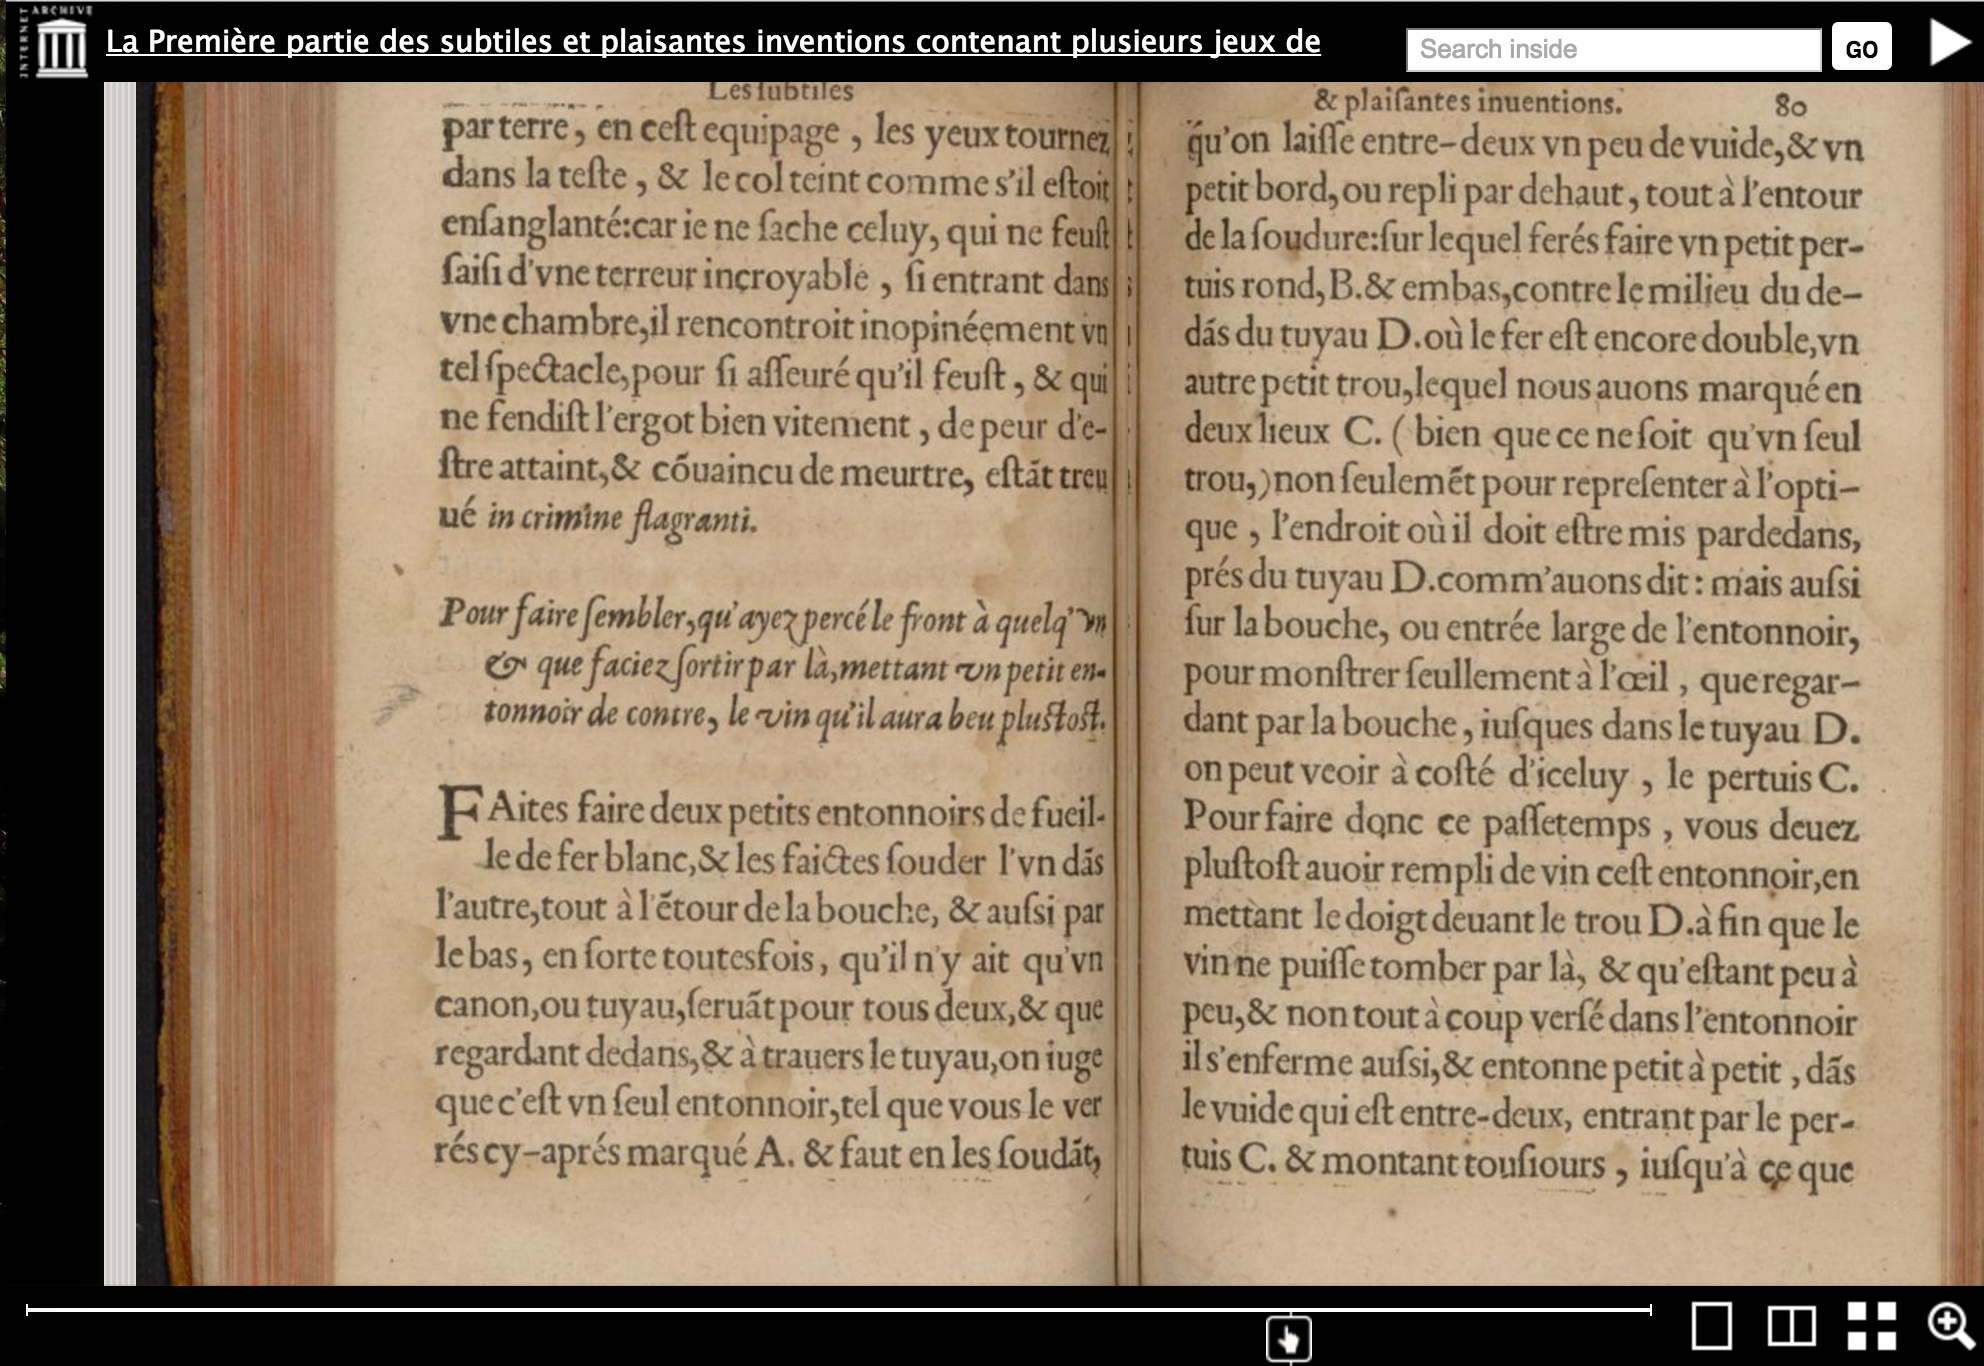Viewport: 1984px width, 1366px height.
Task: Click the page navigation slider track
Action: pyautogui.click(x=838, y=1309)
